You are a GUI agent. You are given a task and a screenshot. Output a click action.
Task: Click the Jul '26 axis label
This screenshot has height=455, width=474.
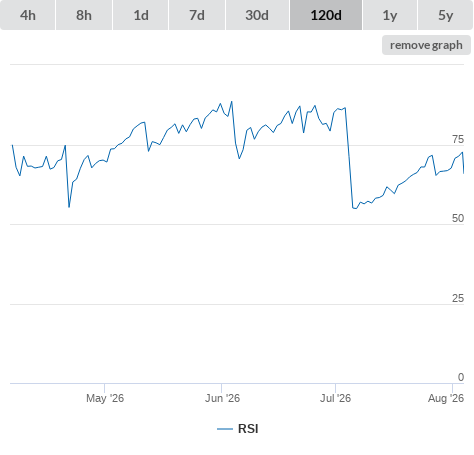coord(335,398)
